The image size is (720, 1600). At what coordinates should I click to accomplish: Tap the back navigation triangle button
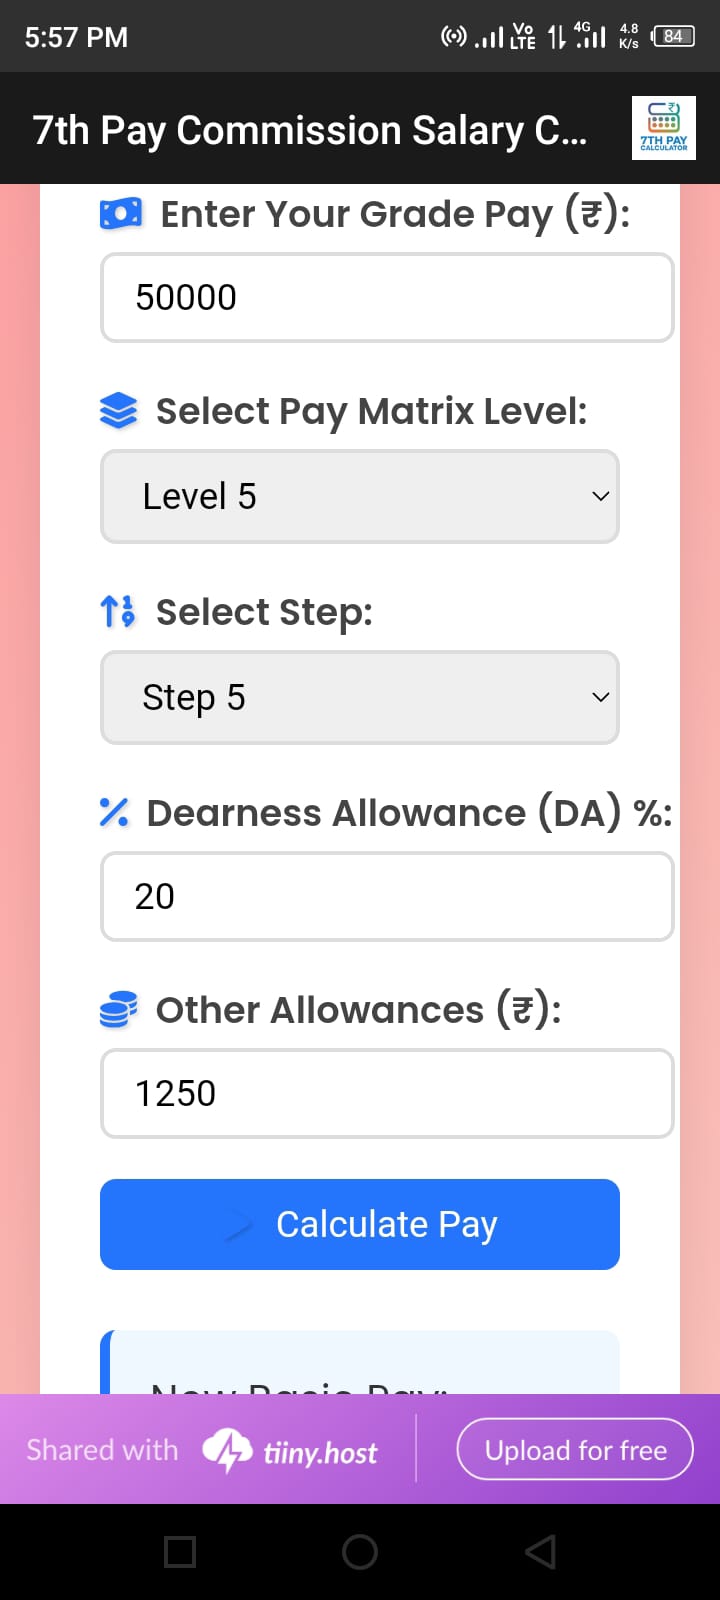539,1550
